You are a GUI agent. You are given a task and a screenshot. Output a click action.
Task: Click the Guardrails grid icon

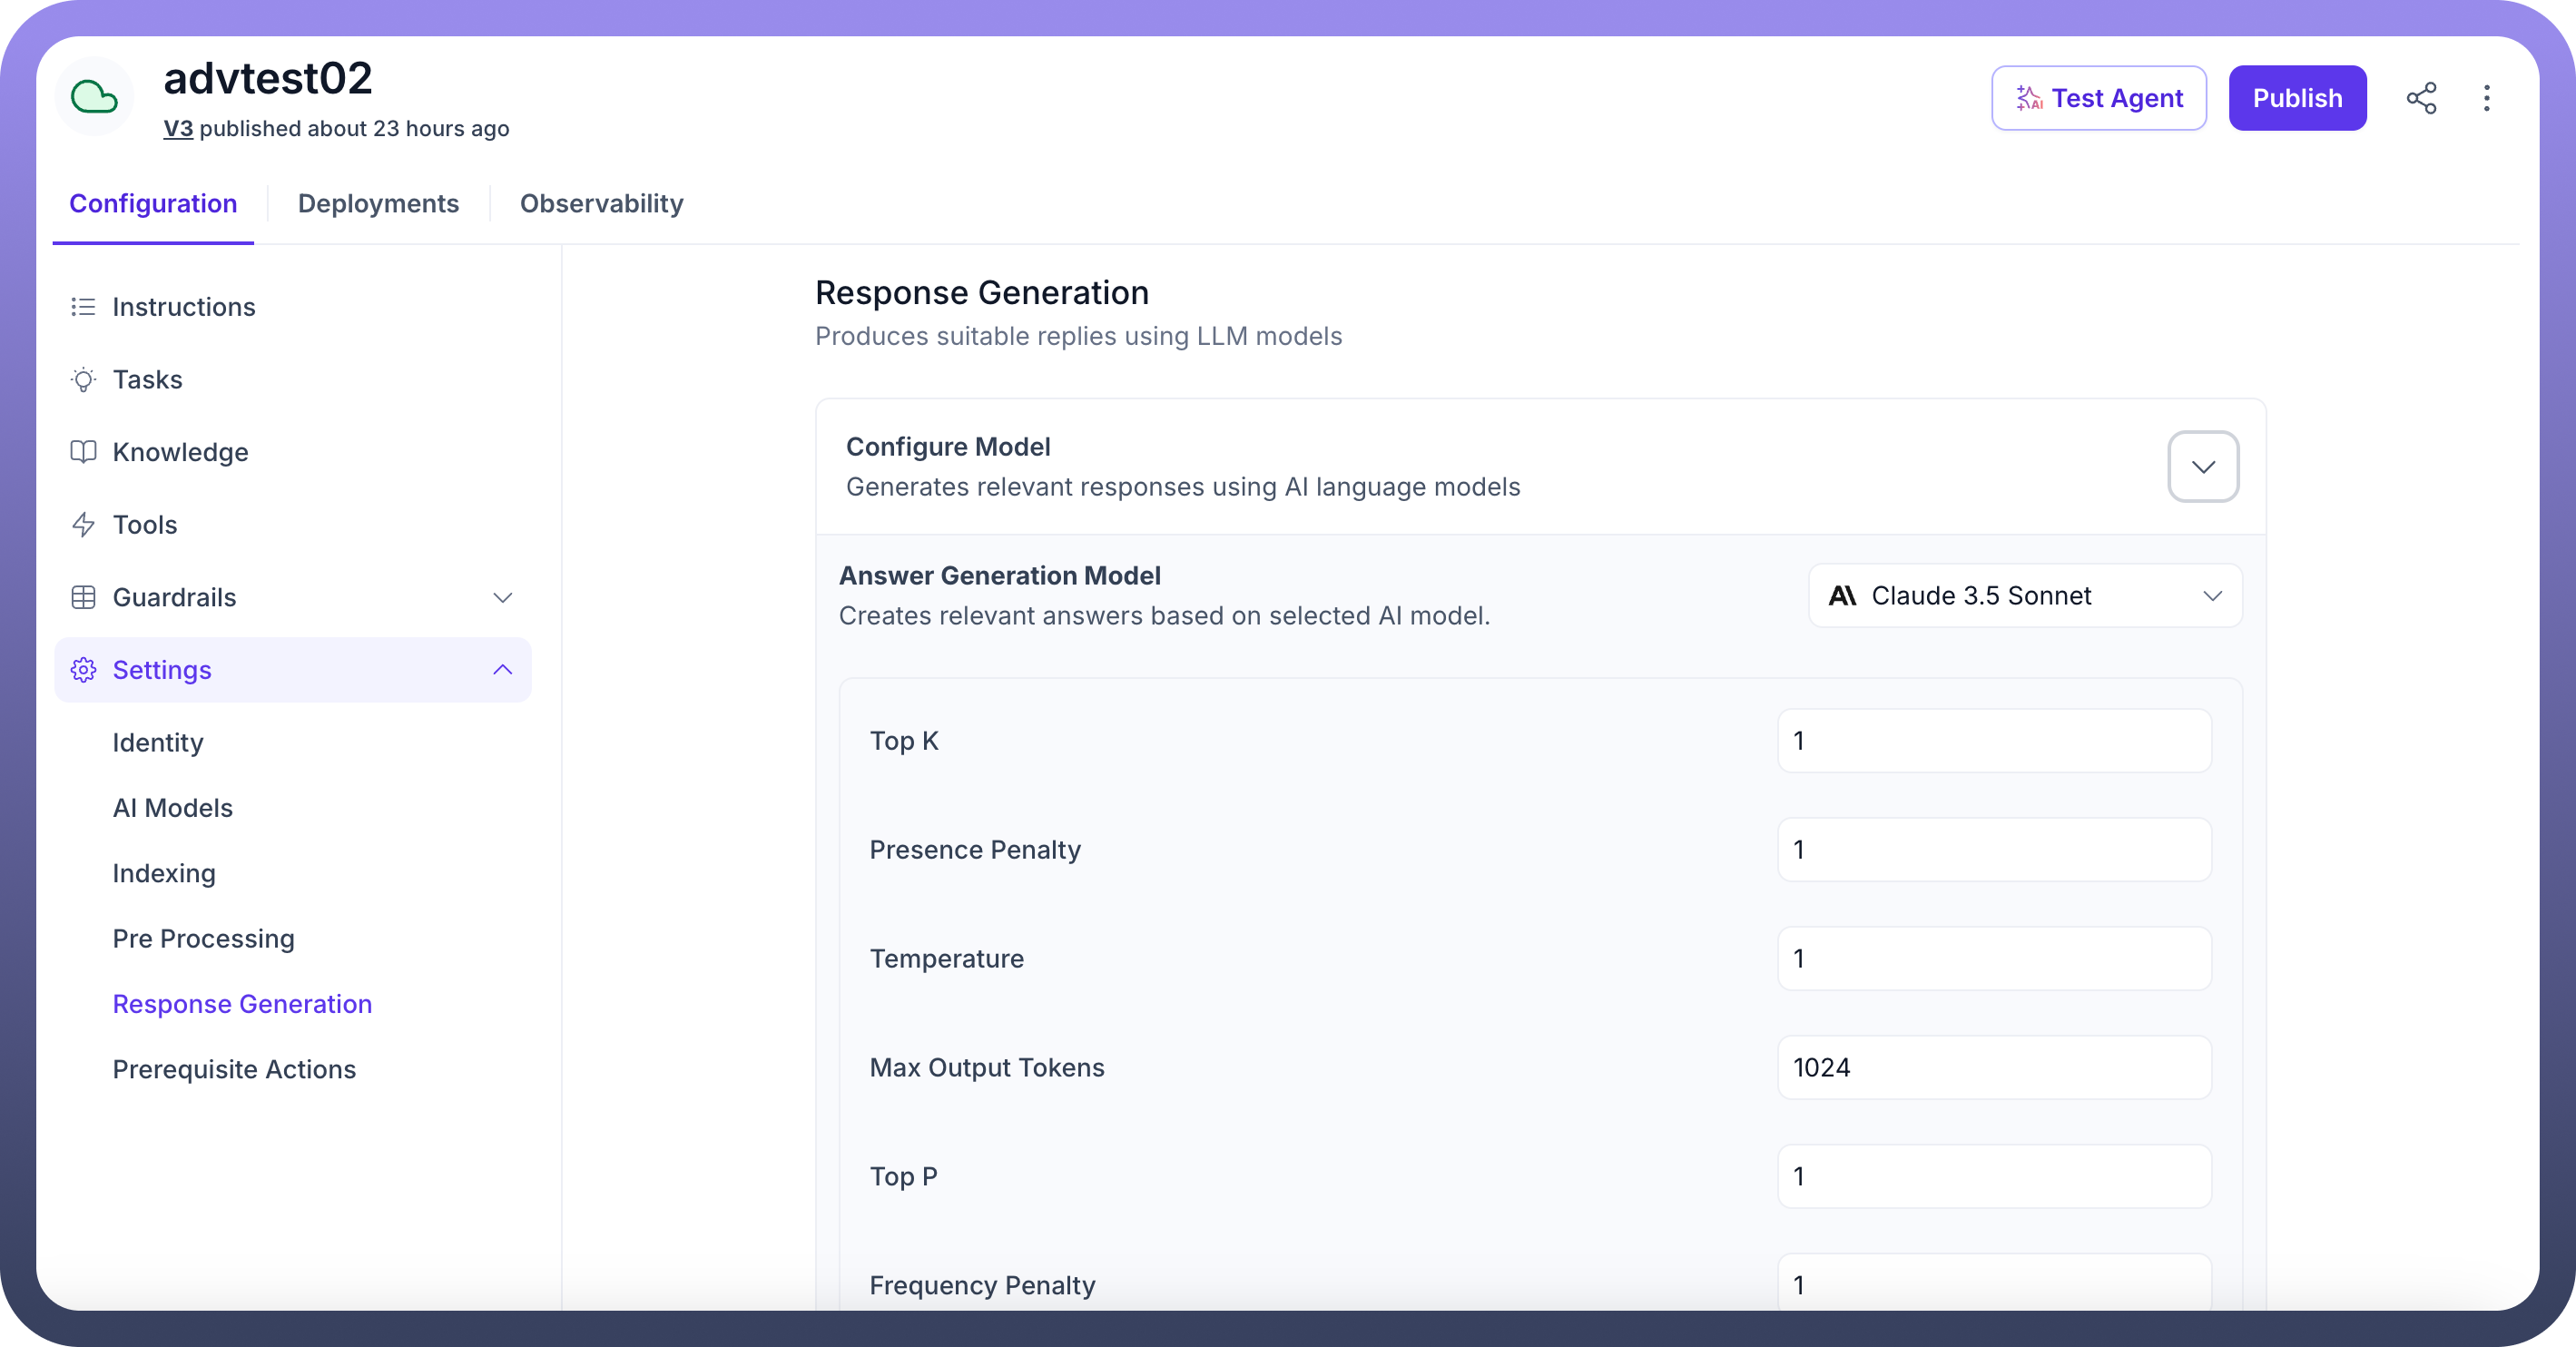(x=83, y=597)
